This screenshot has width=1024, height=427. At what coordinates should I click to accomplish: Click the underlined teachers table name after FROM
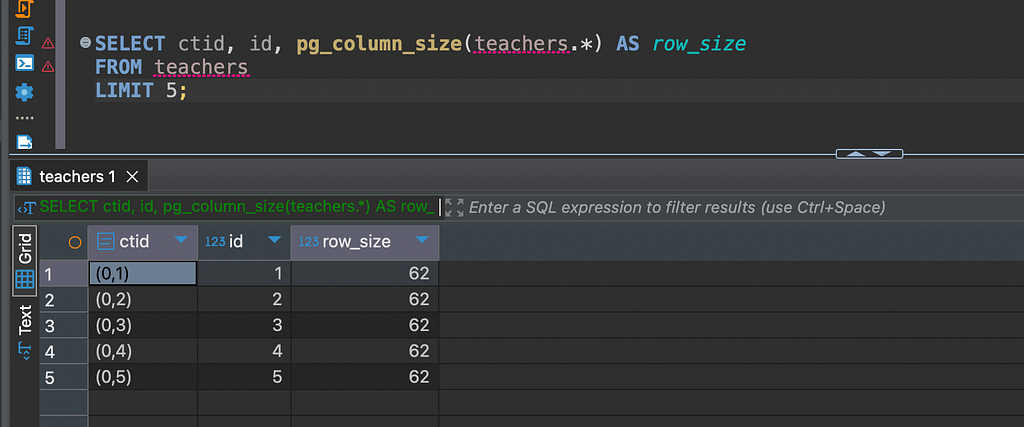(x=201, y=67)
